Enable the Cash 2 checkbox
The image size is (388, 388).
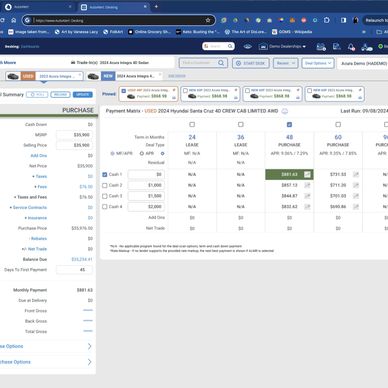[x=105, y=185]
